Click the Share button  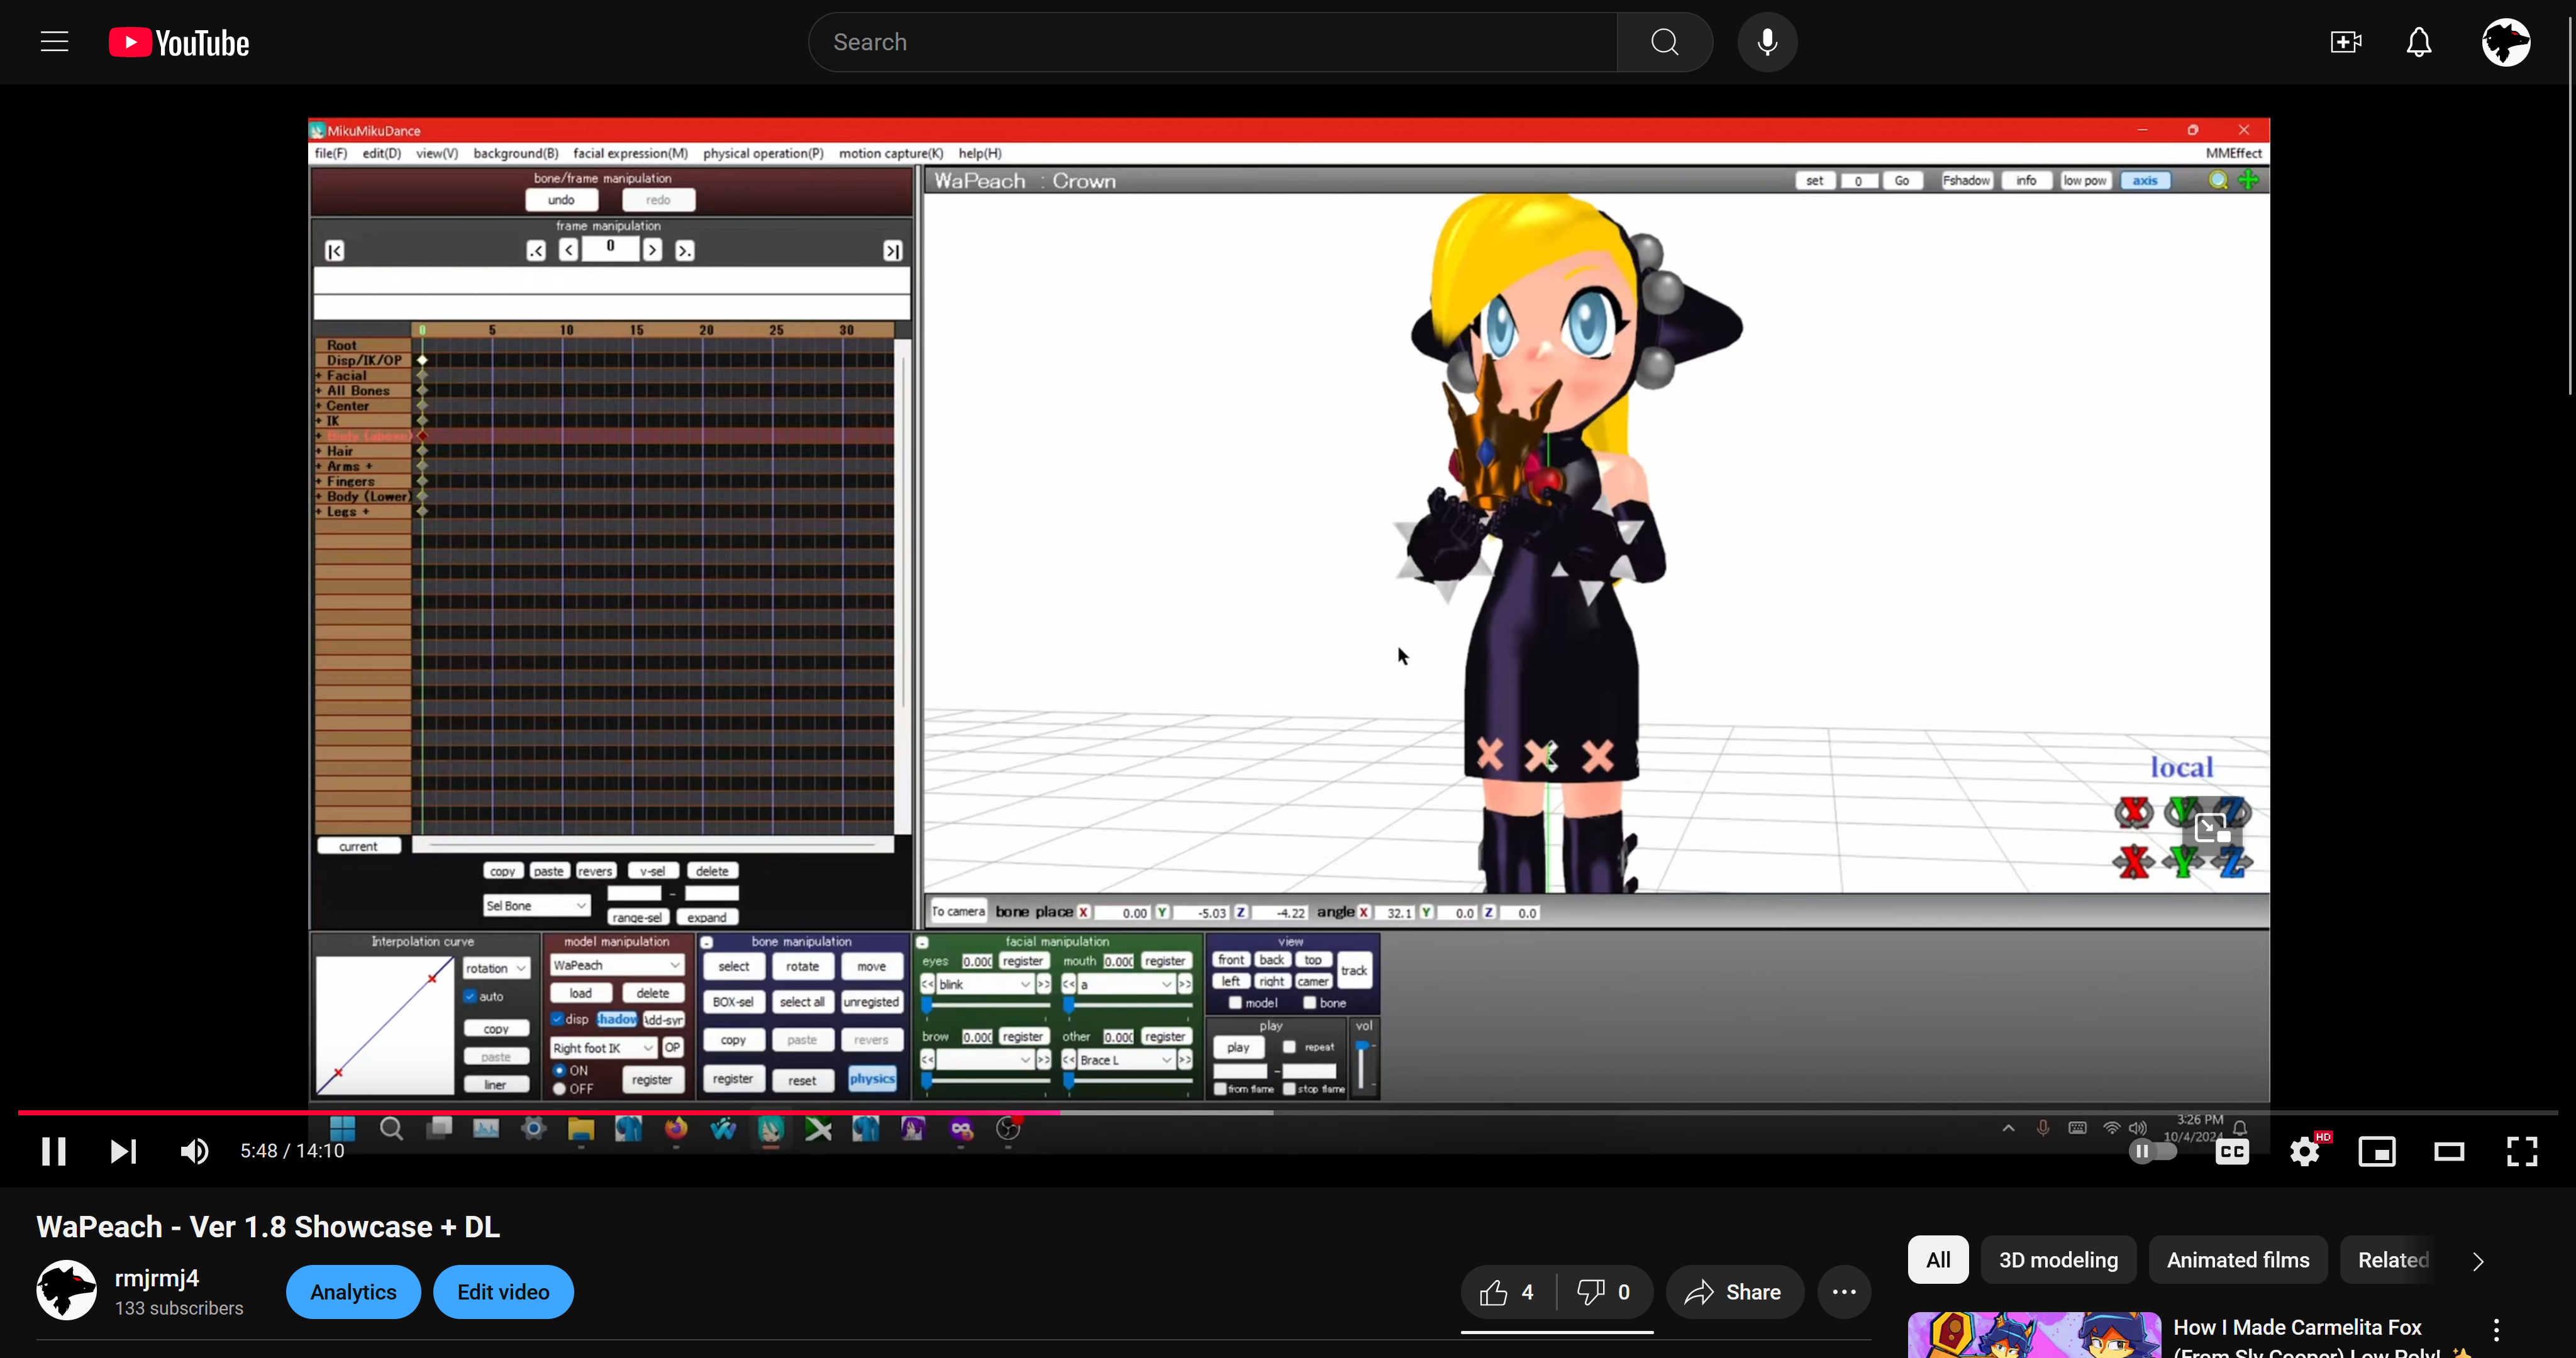click(1735, 1292)
